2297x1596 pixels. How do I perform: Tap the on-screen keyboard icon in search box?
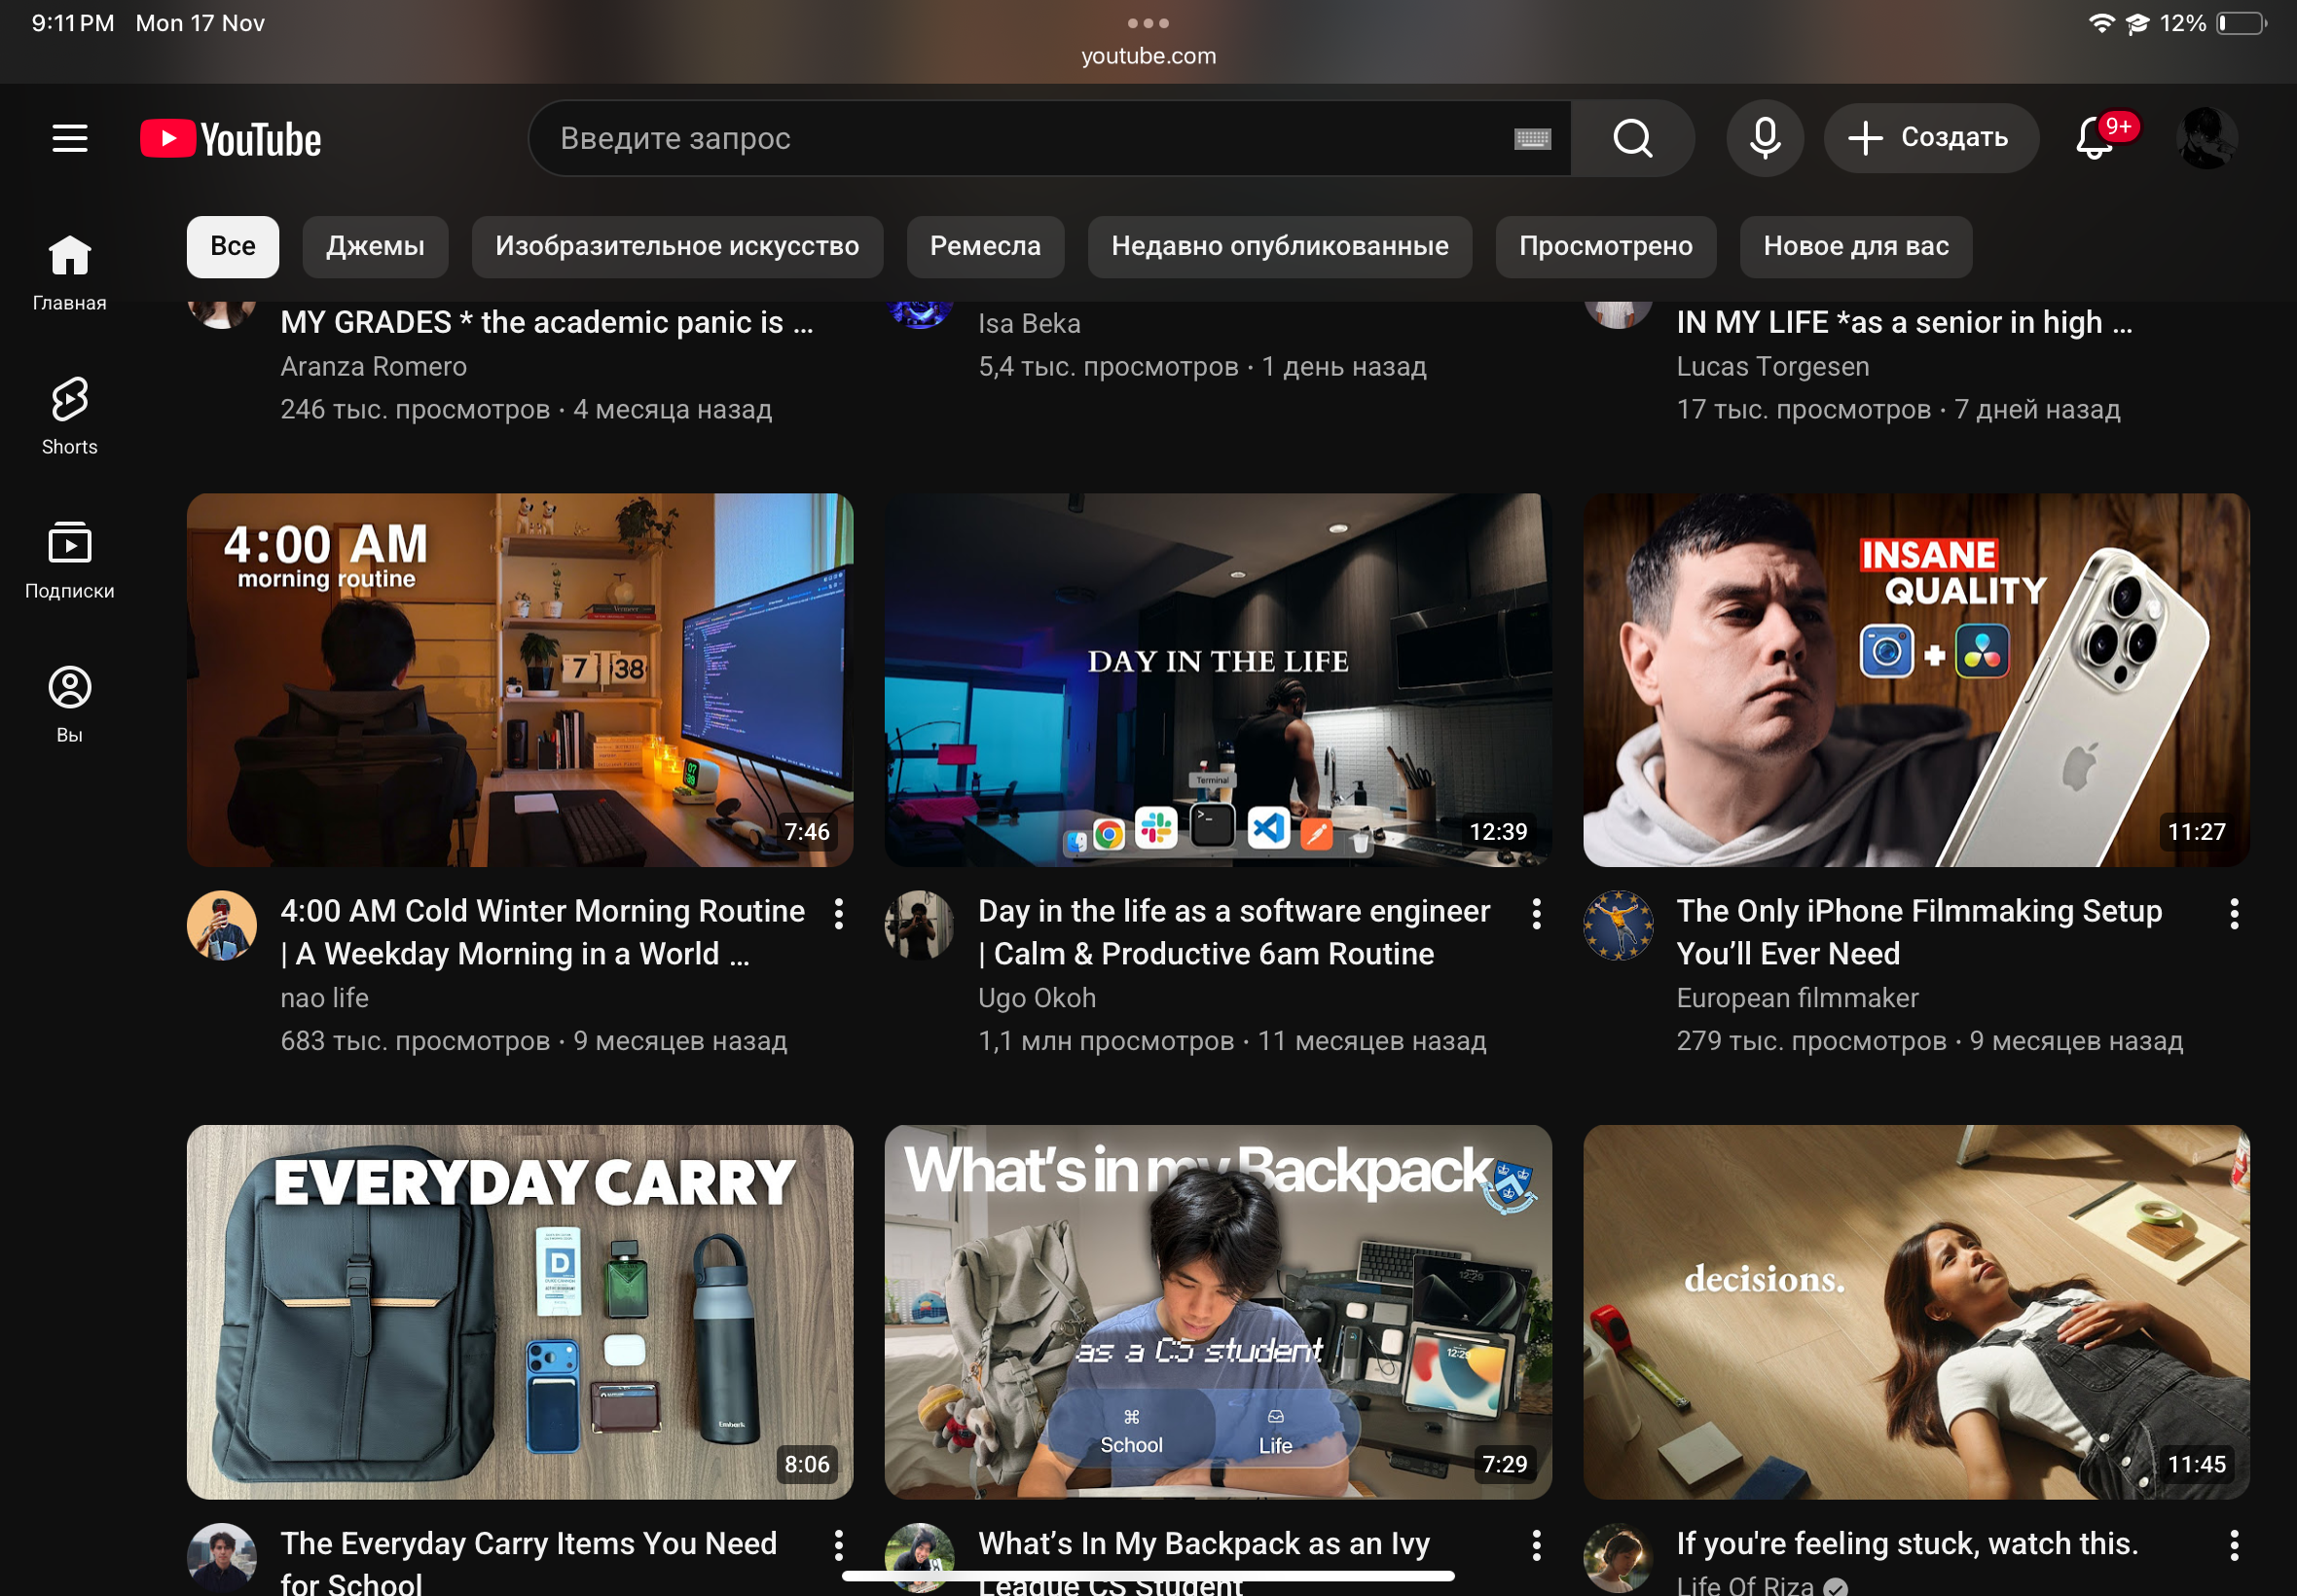1532,139
